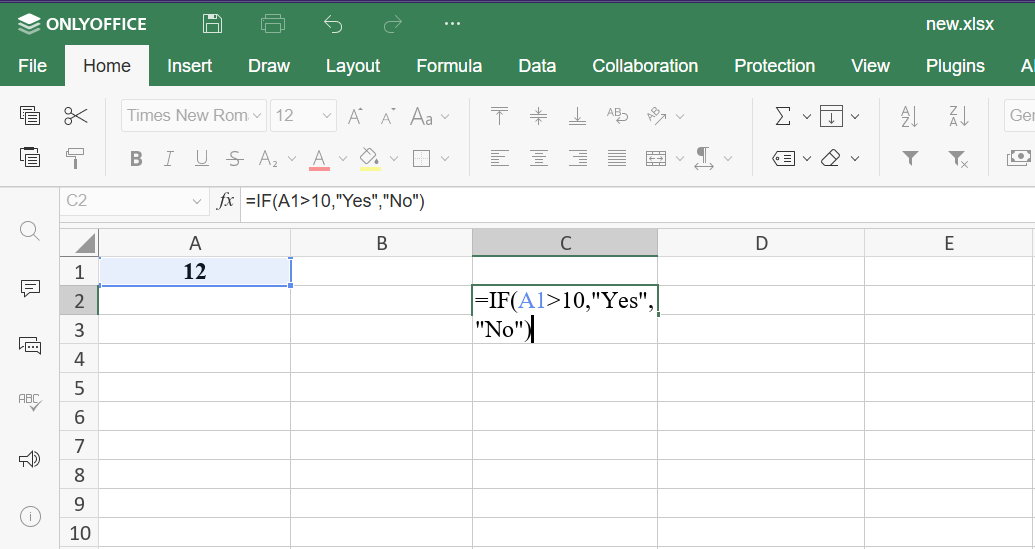1035x549 pixels.
Task: Select column D header
Action: click(x=761, y=243)
